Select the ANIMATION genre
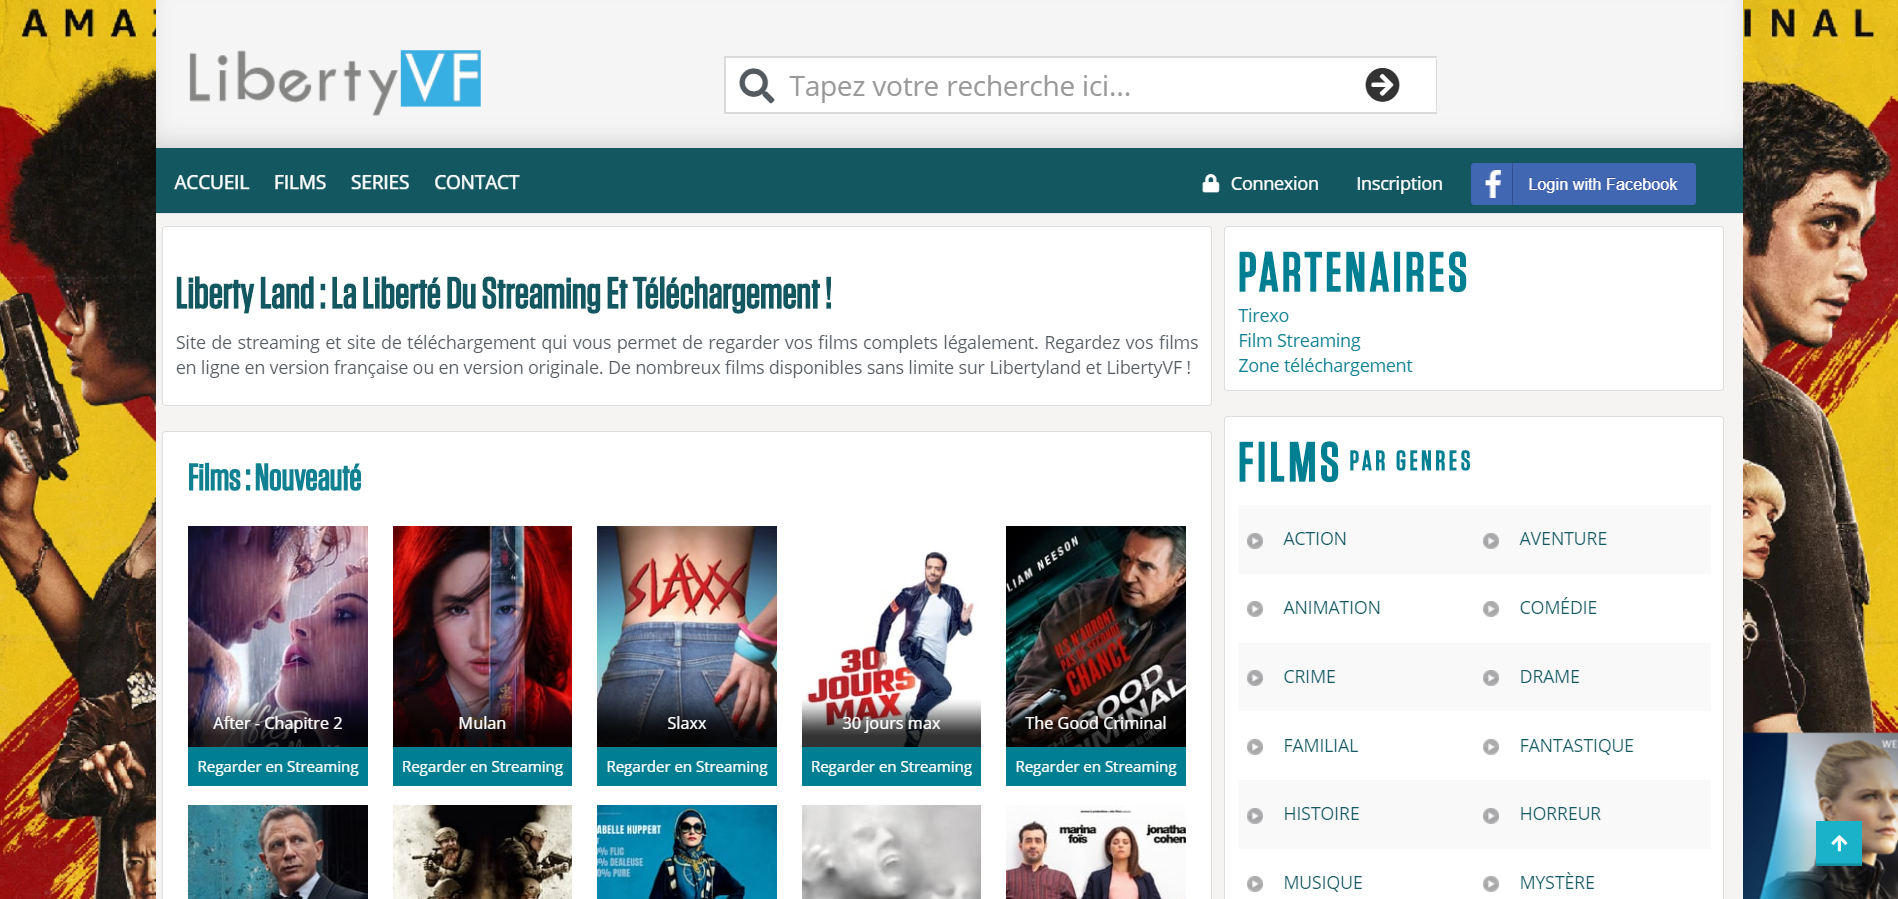Screen dimensions: 1898x899 1331,608
